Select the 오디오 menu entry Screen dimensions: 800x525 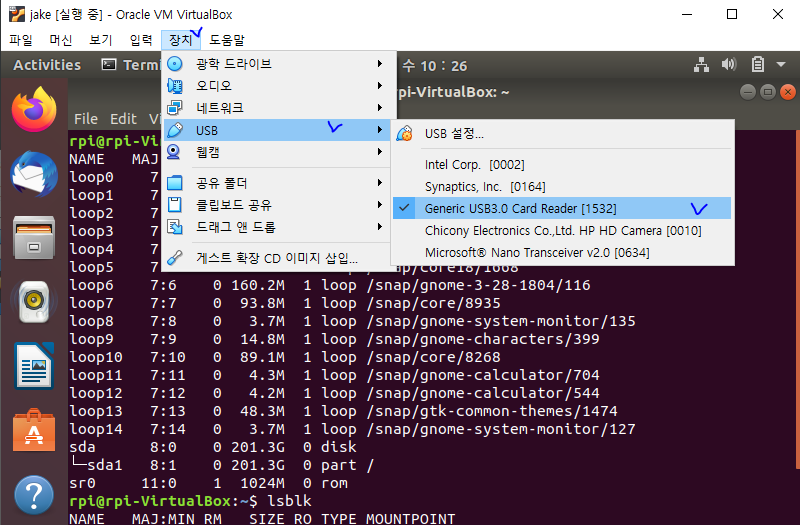point(279,86)
